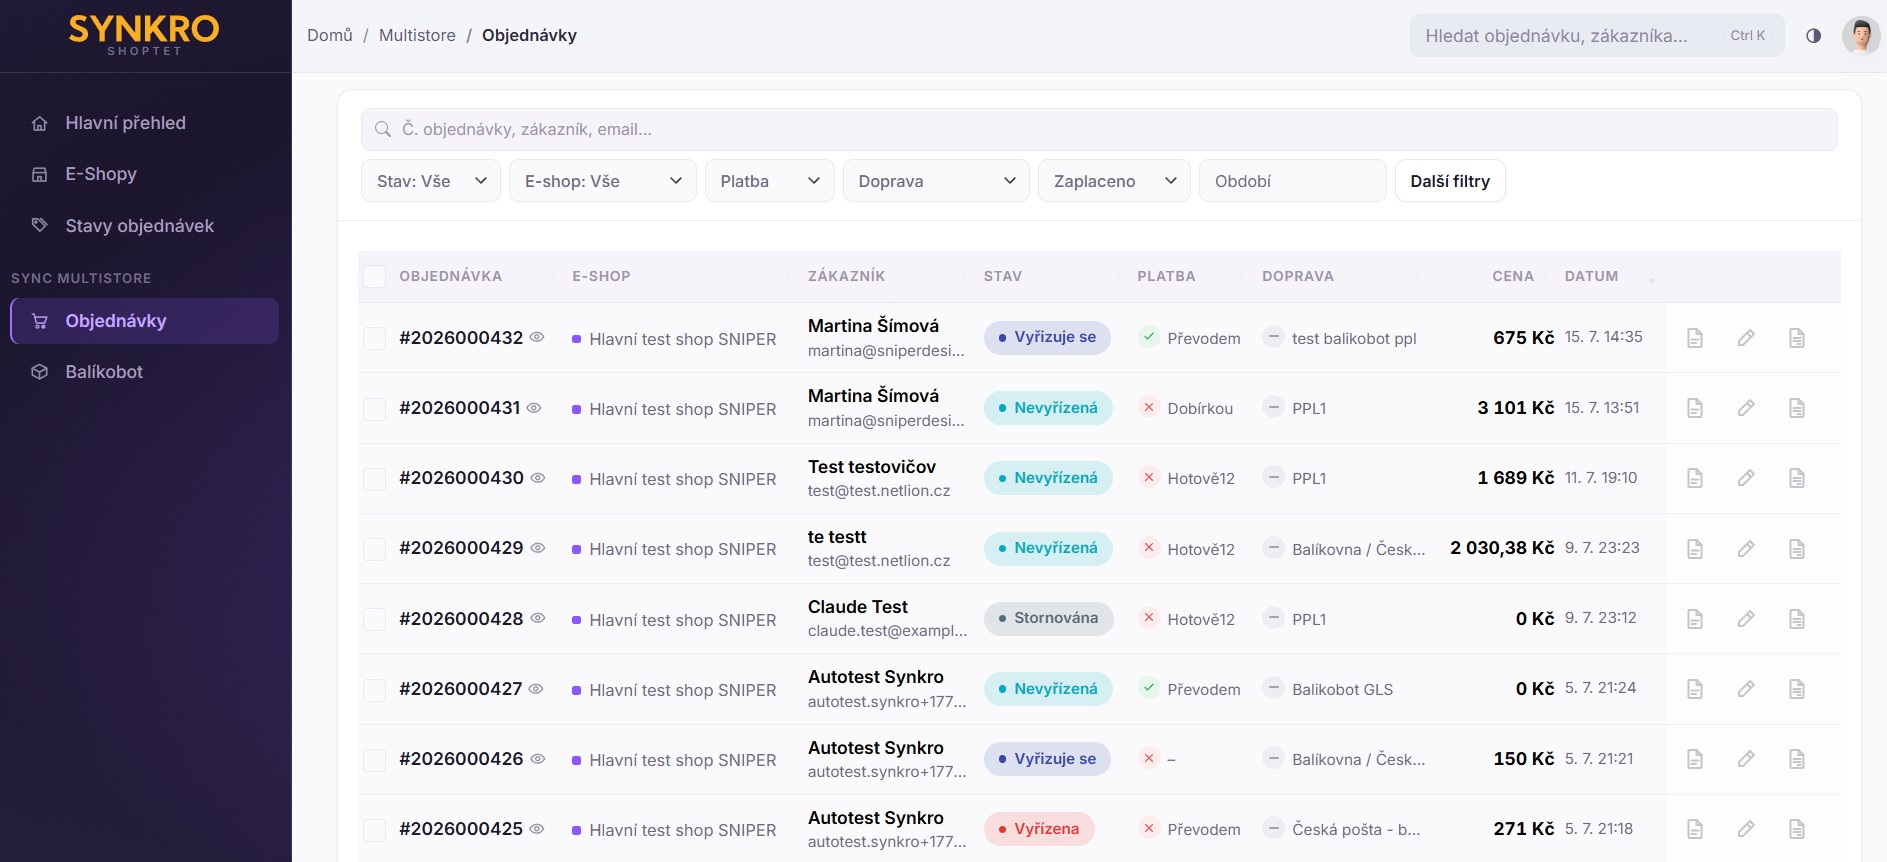Image resolution: width=1887 pixels, height=862 pixels.
Task: Click the pencil edit icon for order #2026000432
Action: coord(1746,338)
